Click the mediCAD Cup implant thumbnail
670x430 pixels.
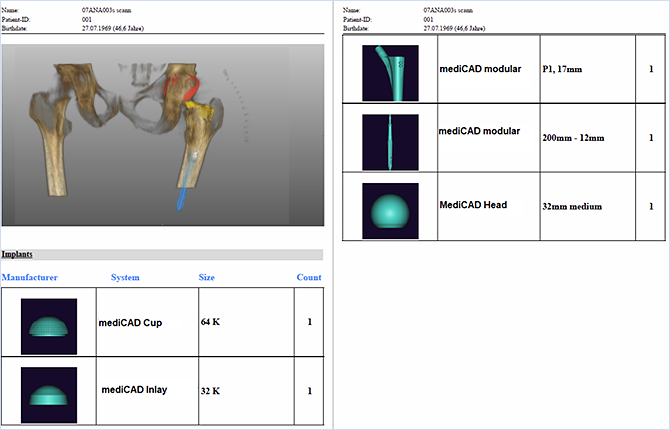tap(49, 327)
